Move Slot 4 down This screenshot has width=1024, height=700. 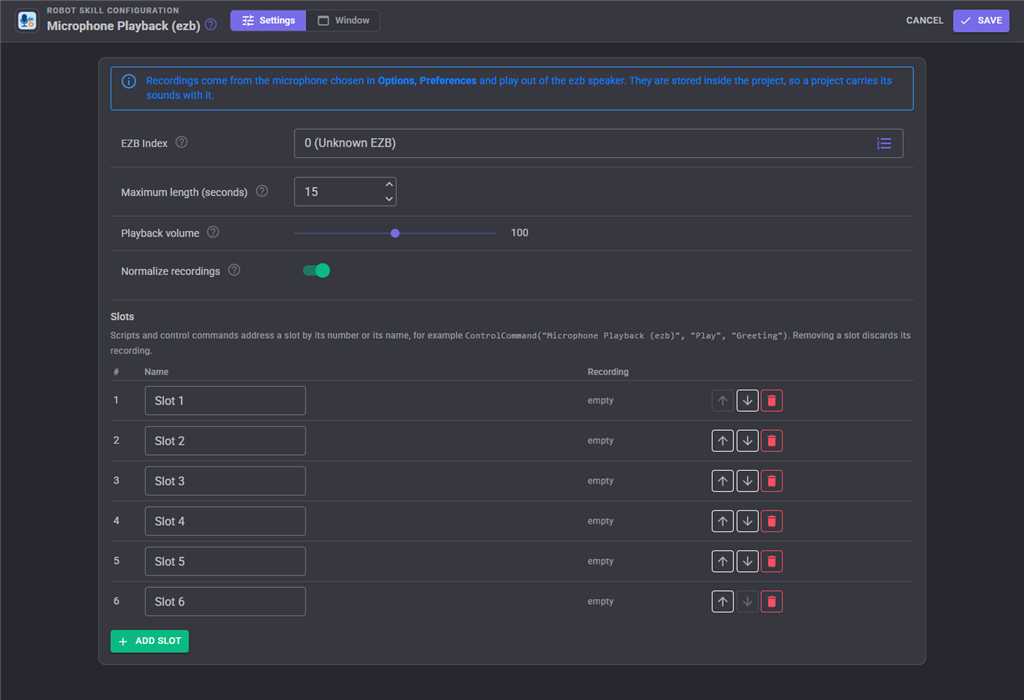(747, 521)
